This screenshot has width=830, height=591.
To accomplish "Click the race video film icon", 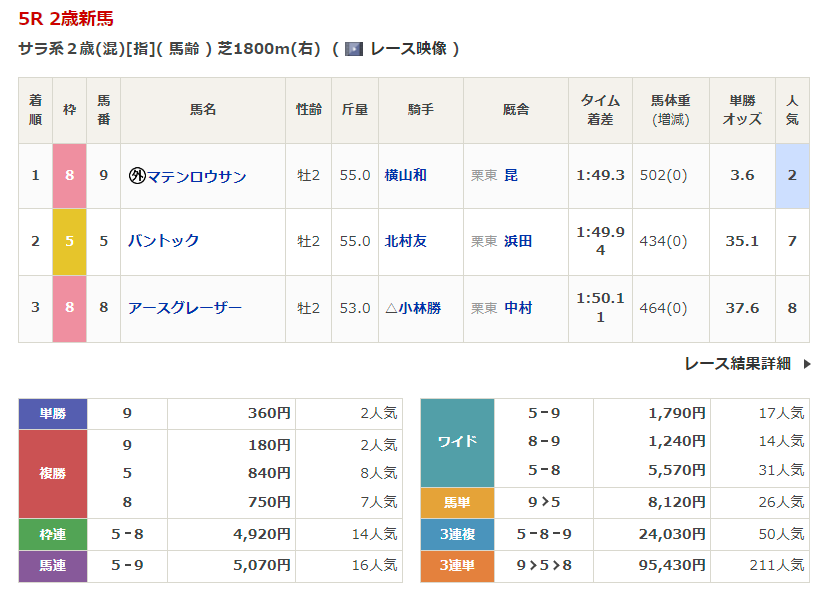I will point(354,48).
